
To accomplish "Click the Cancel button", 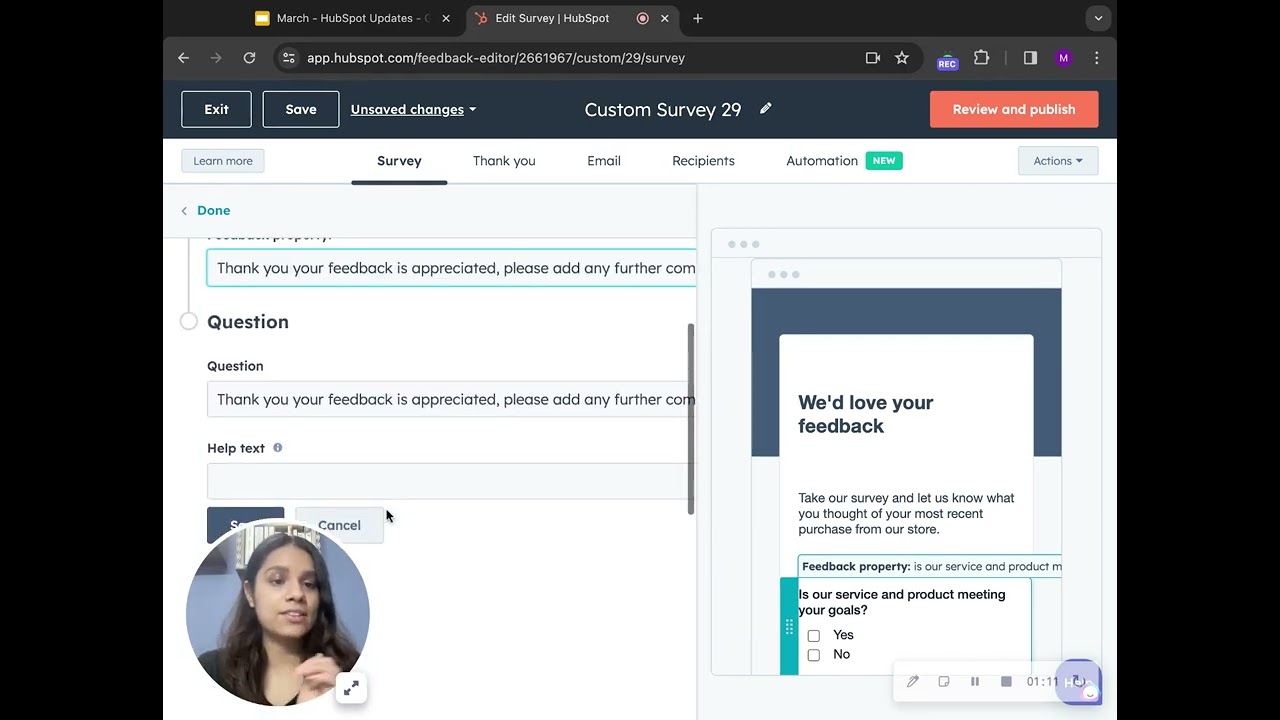I will click(339, 525).
